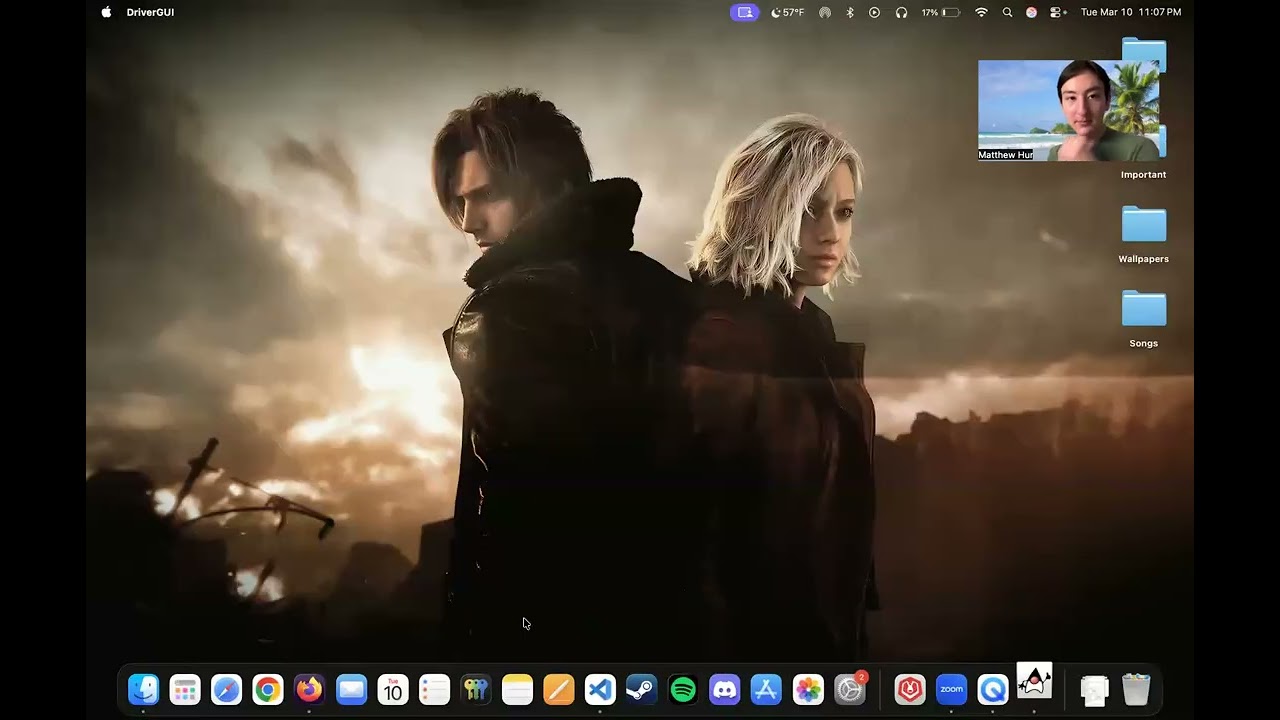The width and height of the screenshot is (1280, 720).
Task: Open the DriverGUI application menu
Action: 150,12
